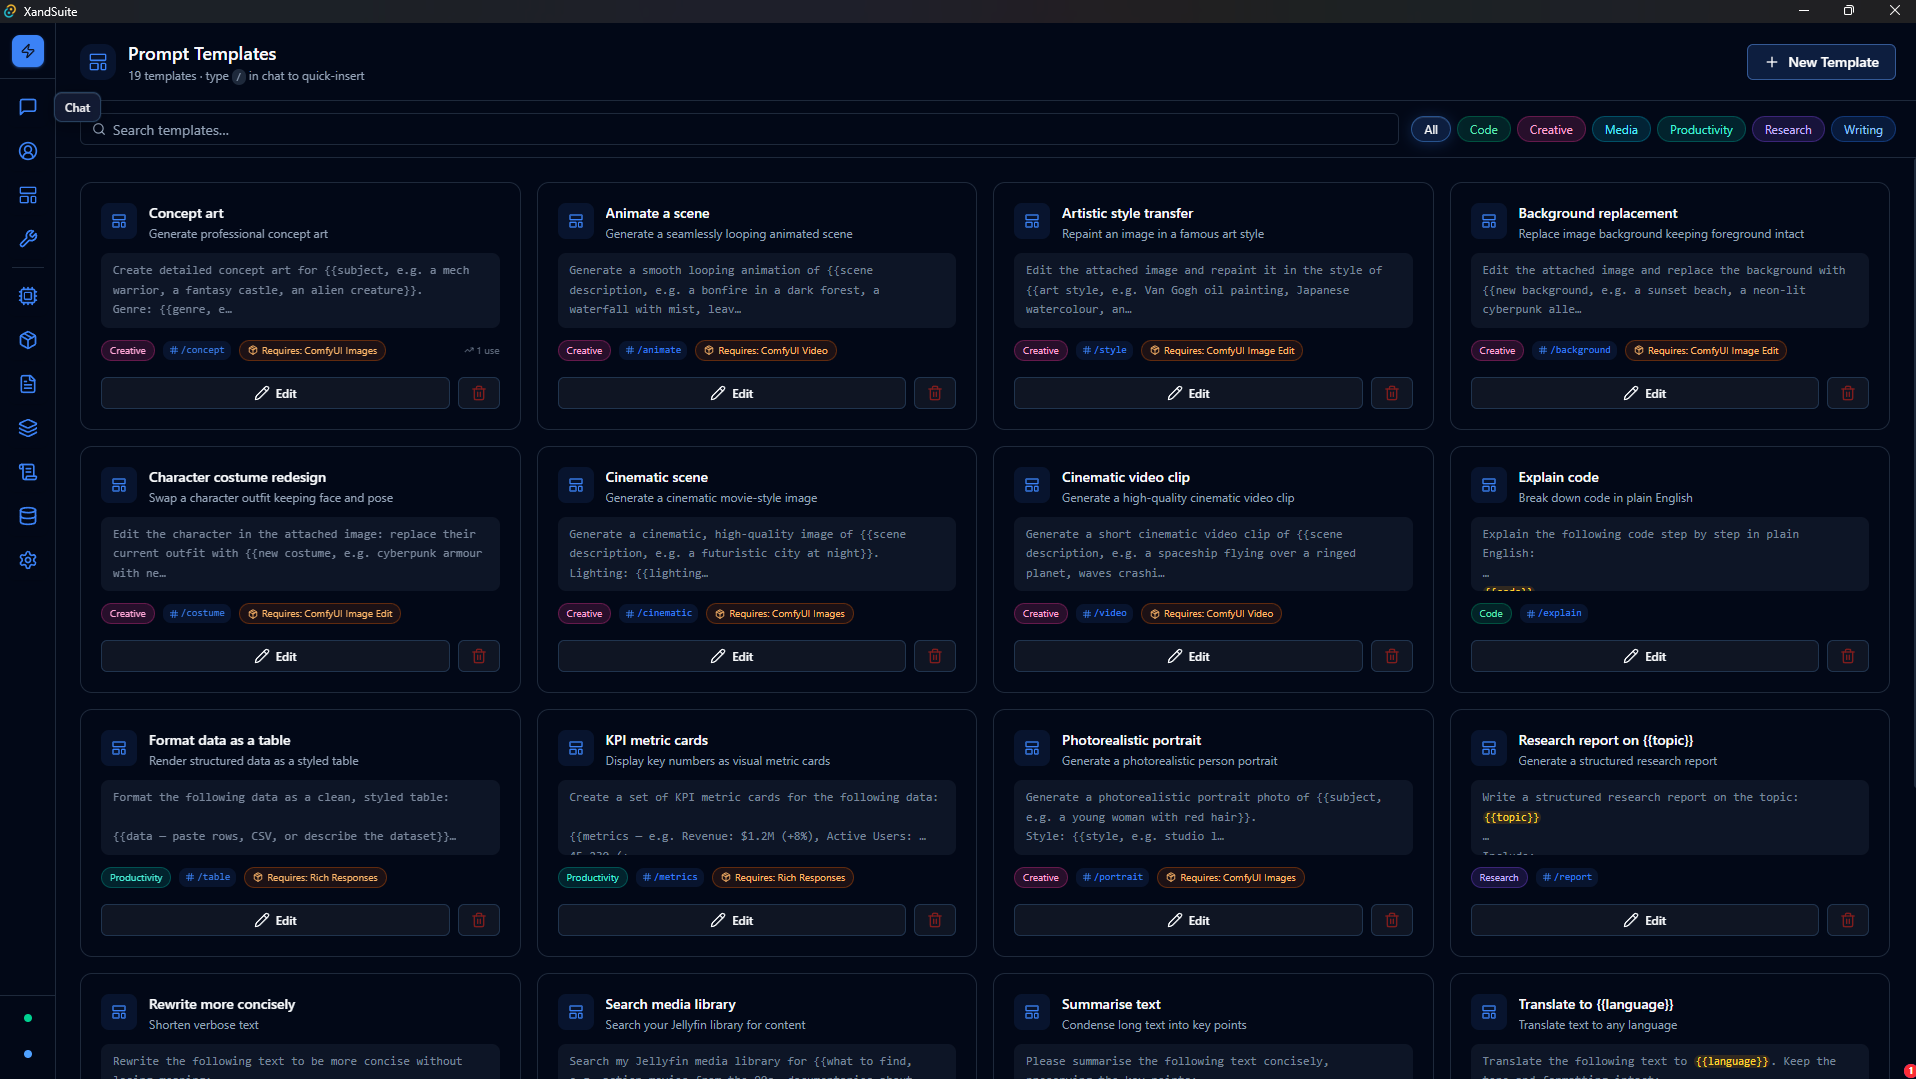Switch to the Code filter tab
1916x1079 pixels.
1483,129
